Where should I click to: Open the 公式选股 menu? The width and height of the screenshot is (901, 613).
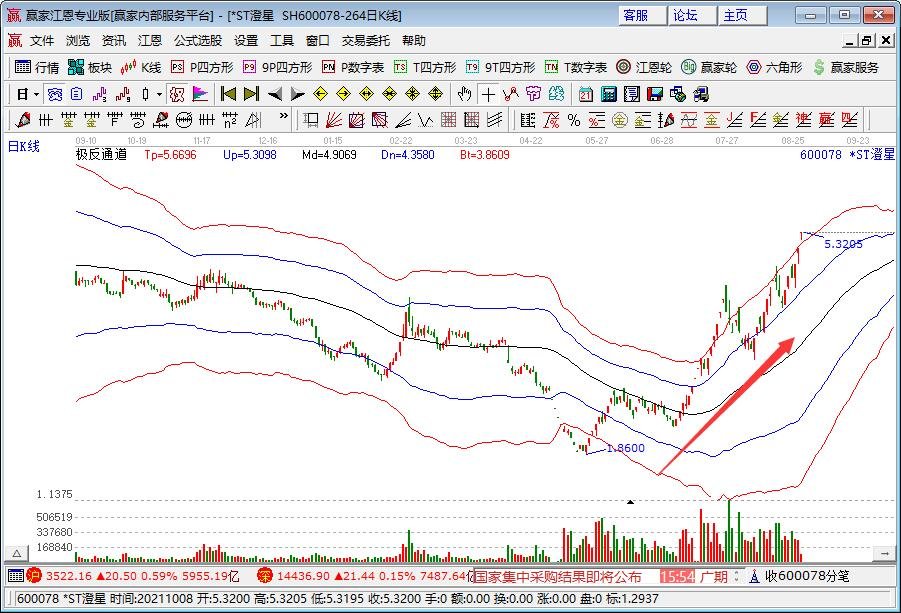pyautogui.click(x=198, y=41)
